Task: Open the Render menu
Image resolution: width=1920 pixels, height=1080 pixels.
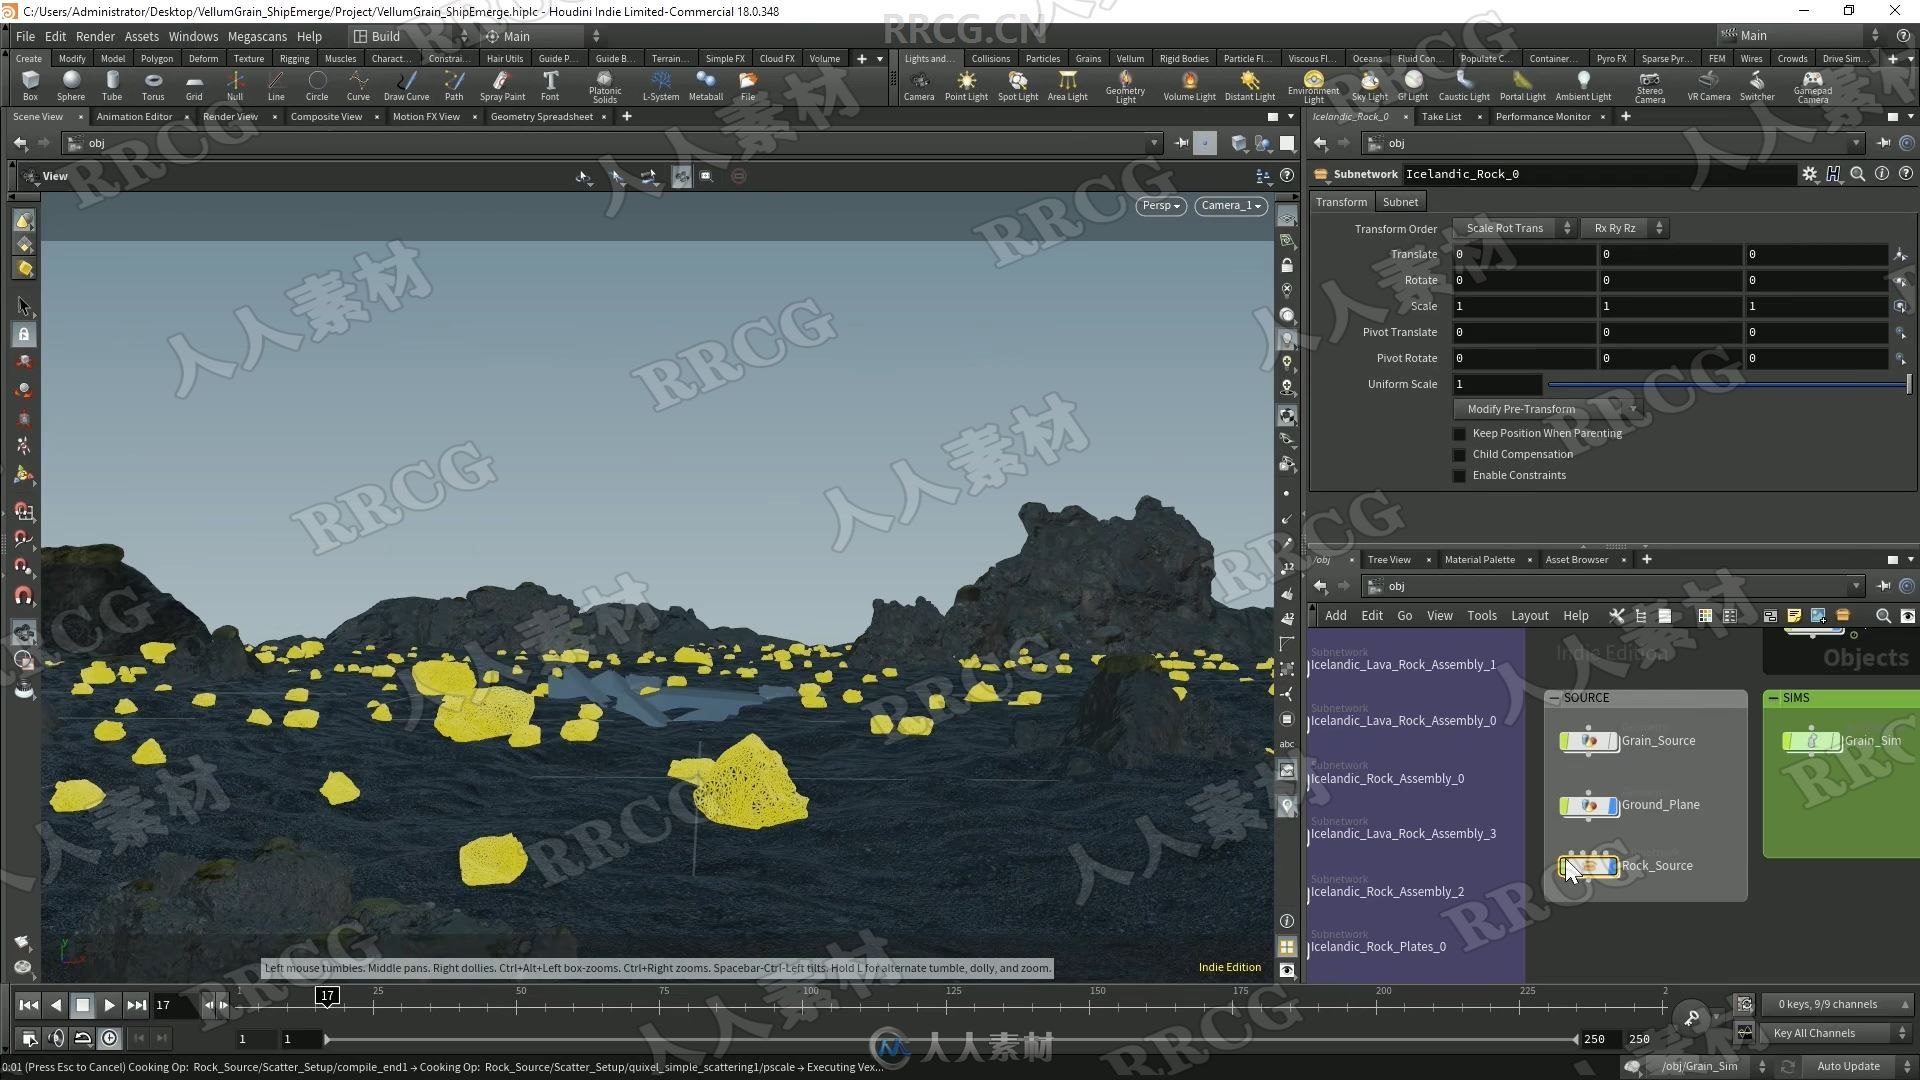Action: 95,36
